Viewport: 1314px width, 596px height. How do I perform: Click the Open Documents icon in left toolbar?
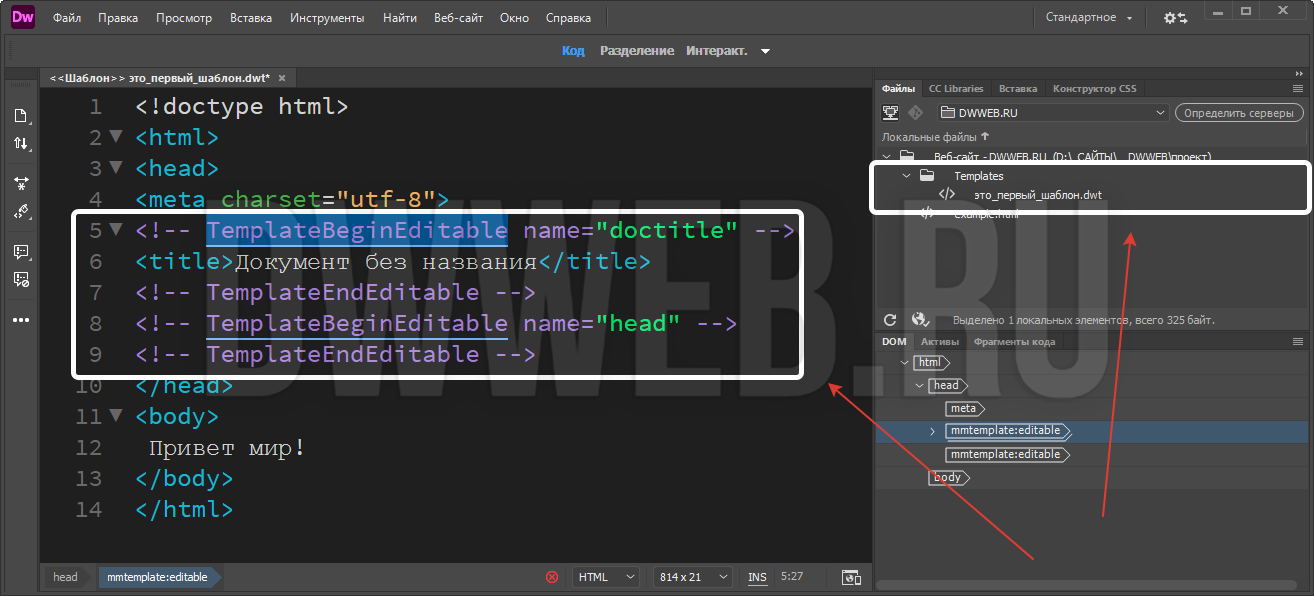(x=20, y=116)
